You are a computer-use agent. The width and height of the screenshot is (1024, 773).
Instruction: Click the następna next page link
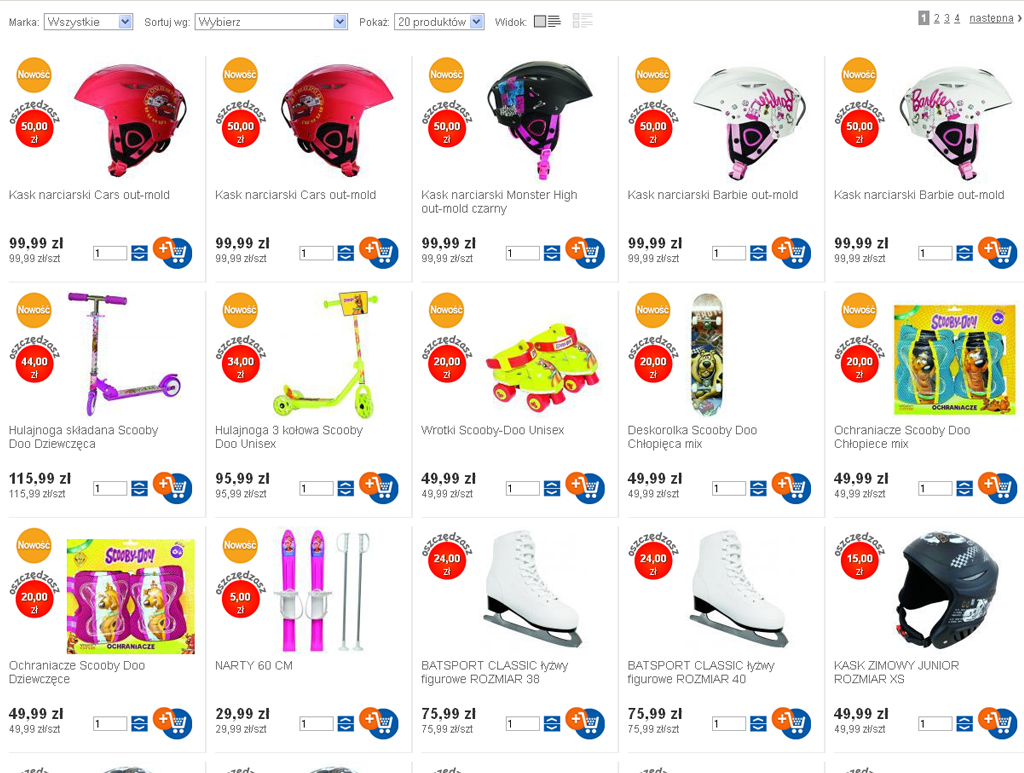[991, 18]
